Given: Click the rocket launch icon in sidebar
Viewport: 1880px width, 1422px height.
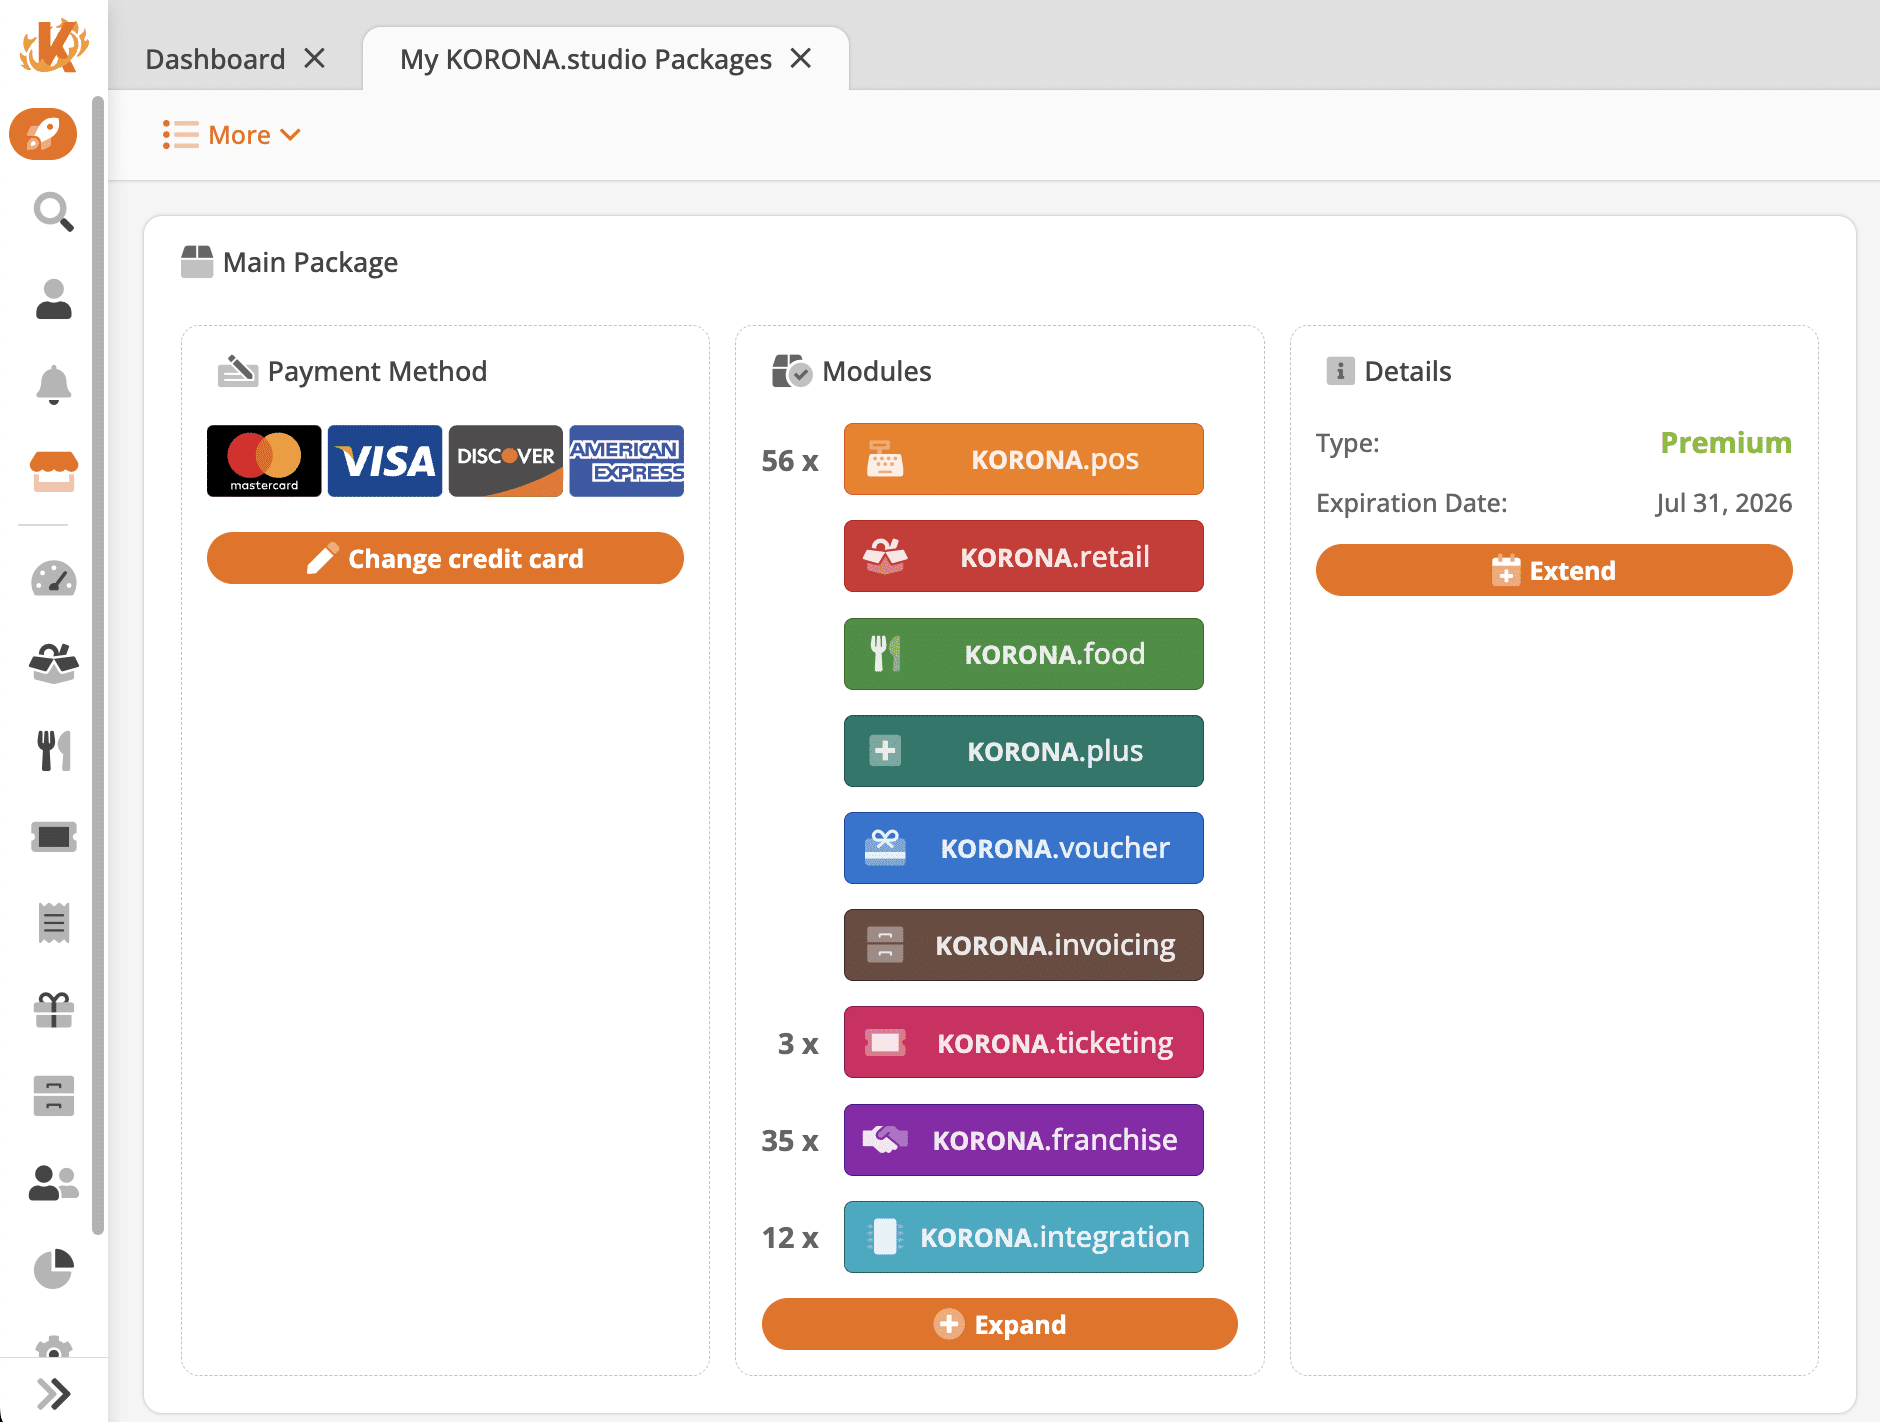Looking at the screenshot, I should click(x=43, y=134).
